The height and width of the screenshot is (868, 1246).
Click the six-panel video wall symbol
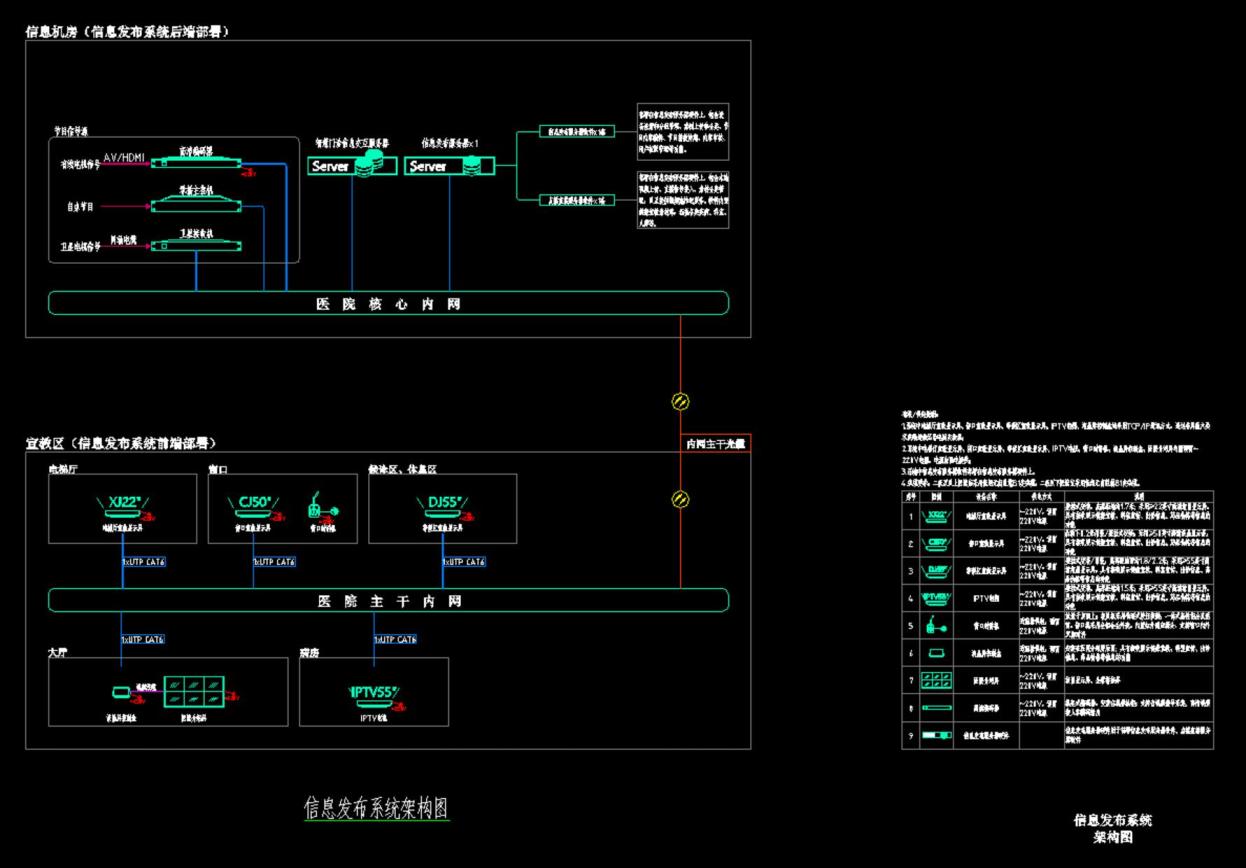pos(194,691)
